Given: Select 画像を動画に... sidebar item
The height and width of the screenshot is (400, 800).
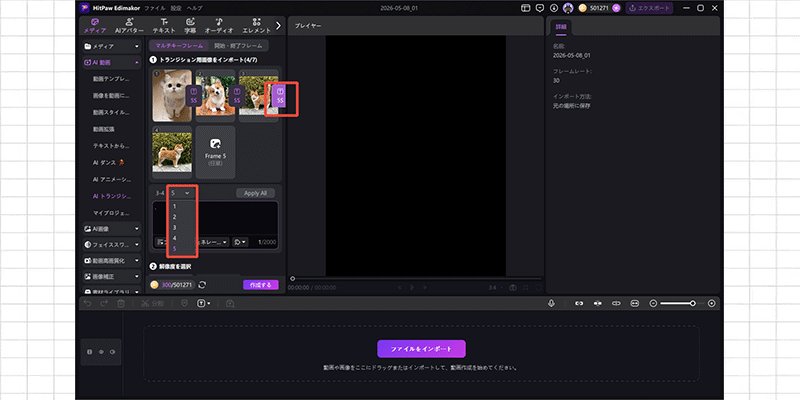Looking at the screenshot, I should pos(111,95).
